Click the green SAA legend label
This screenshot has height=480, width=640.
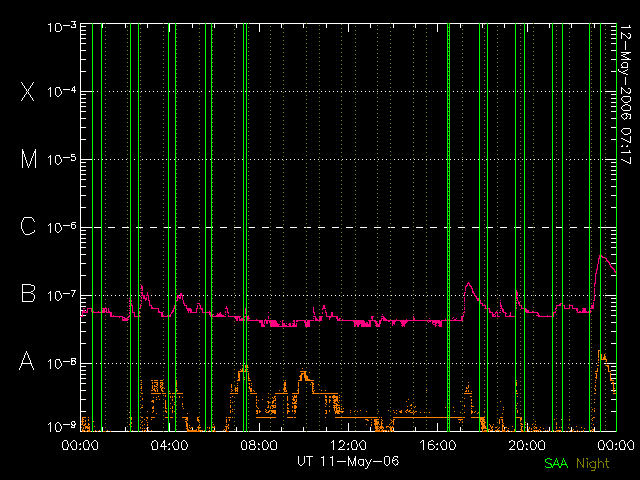(556, 463)
